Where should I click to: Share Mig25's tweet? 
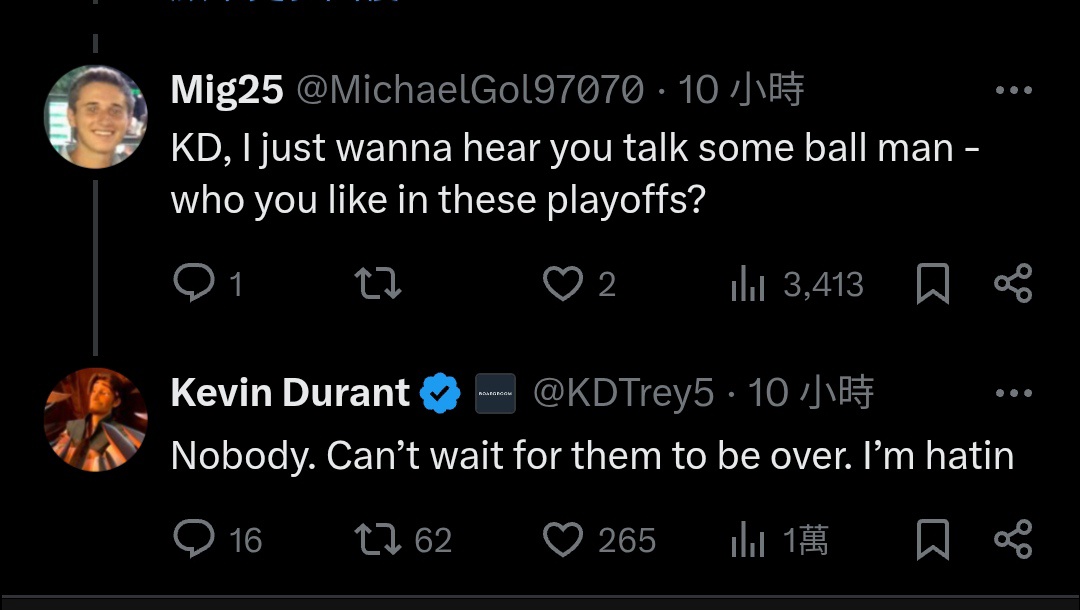point(1013,283)
